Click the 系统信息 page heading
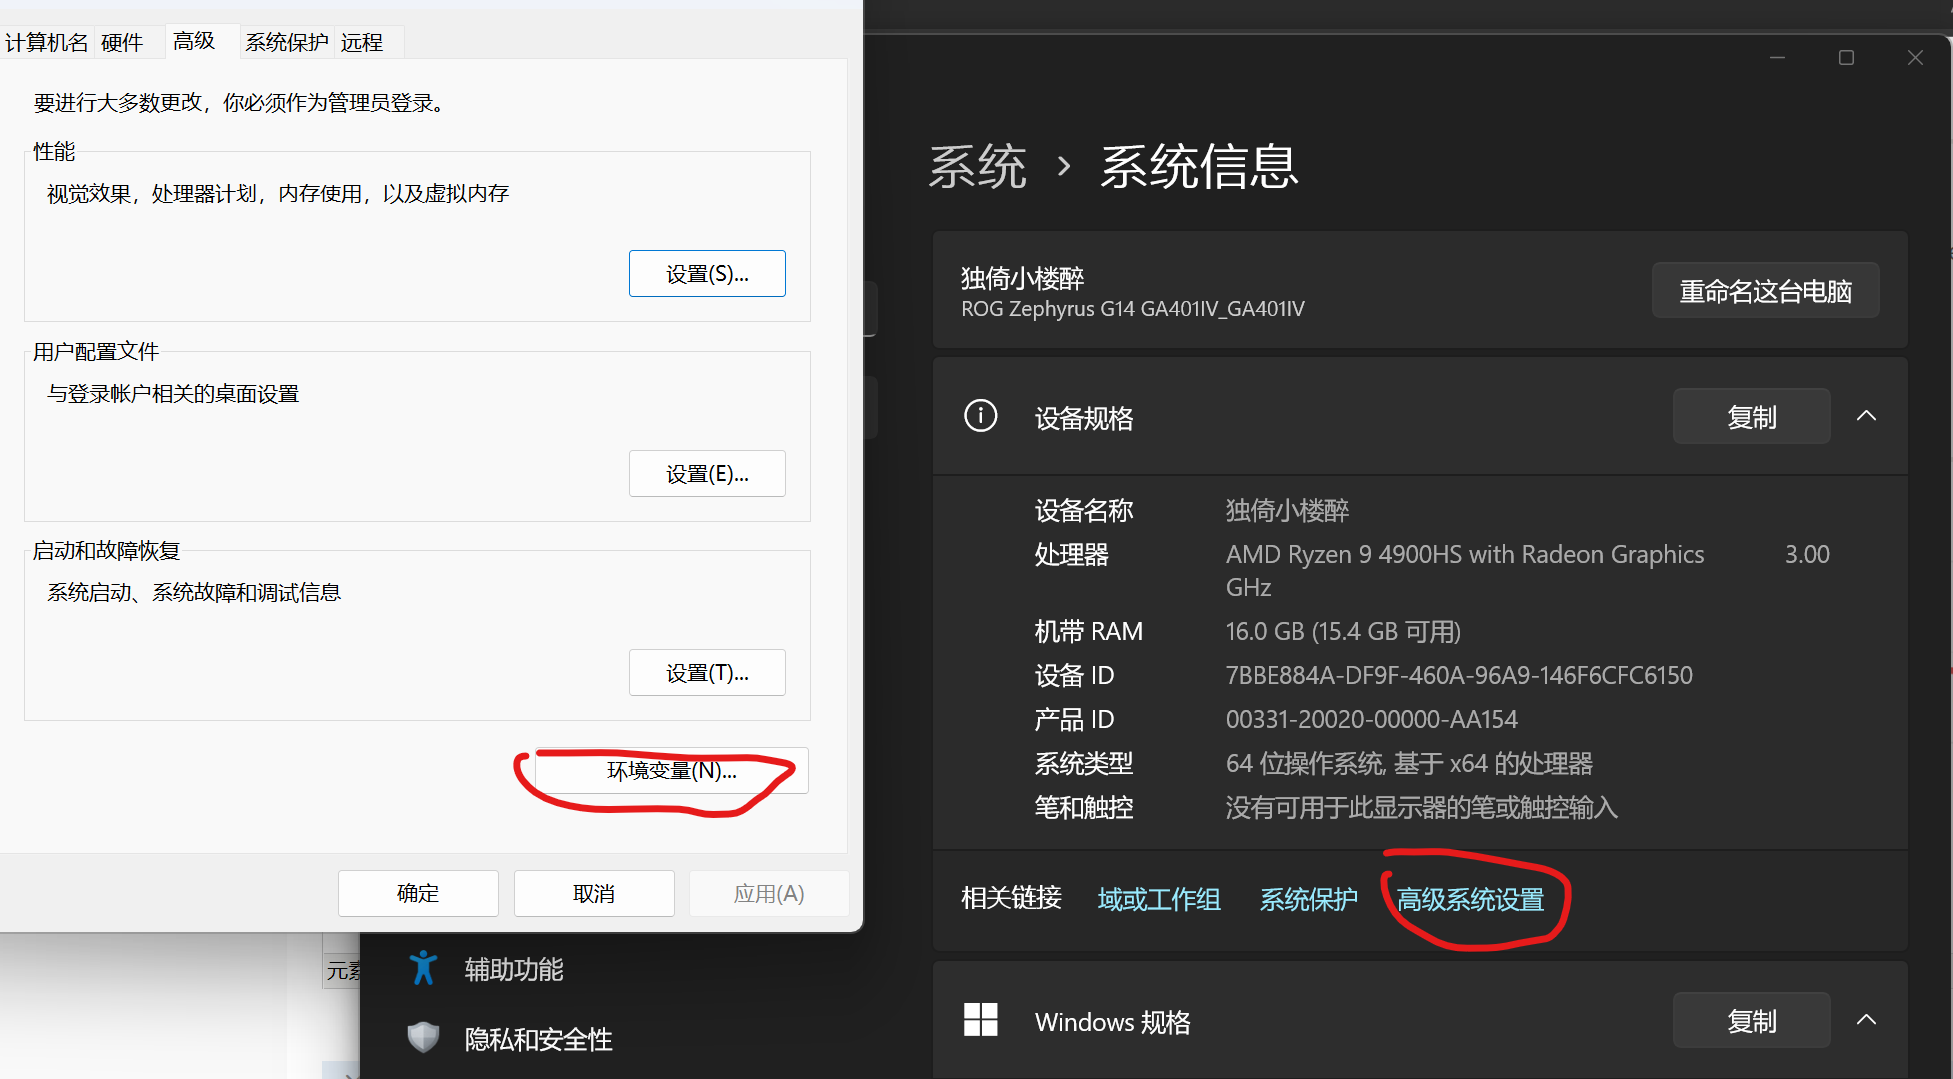 click(1199, 166)
